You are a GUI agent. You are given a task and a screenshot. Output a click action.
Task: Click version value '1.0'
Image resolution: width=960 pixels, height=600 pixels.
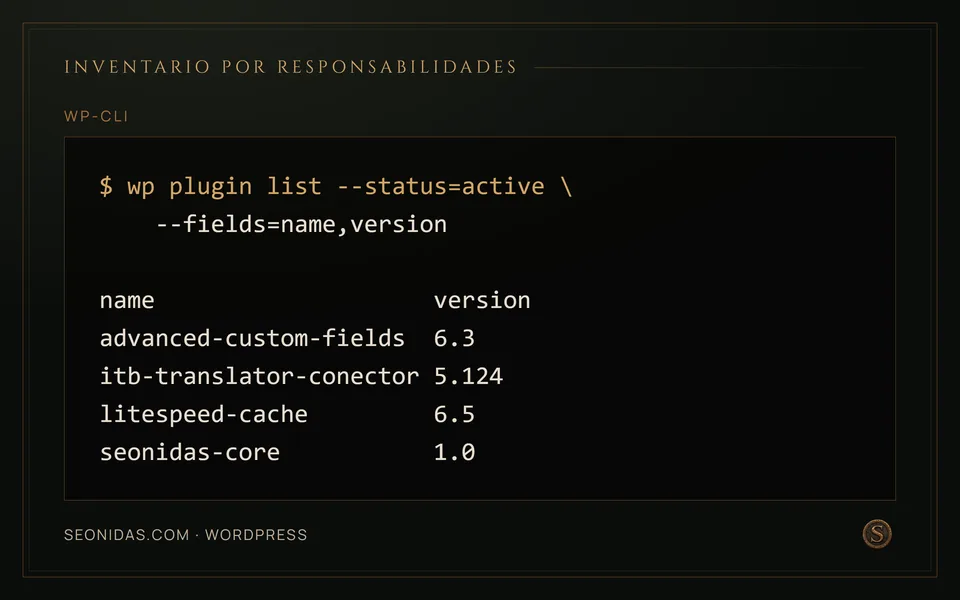pyautogui.click(x=454, y=452)
